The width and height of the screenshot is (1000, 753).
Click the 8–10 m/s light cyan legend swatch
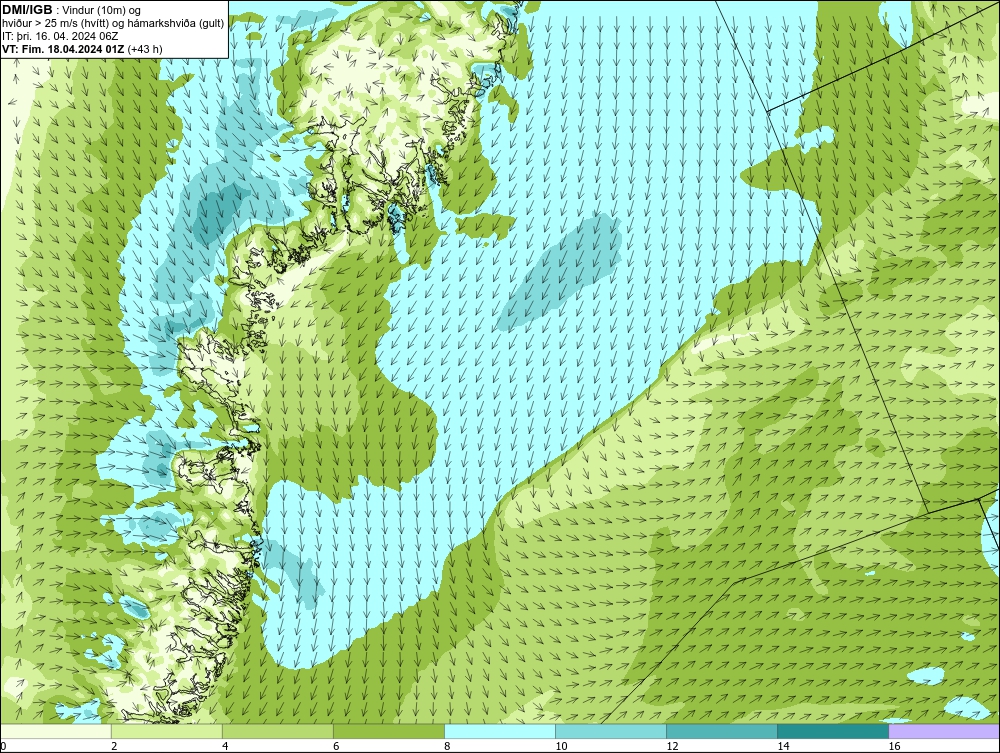(499, 731)
